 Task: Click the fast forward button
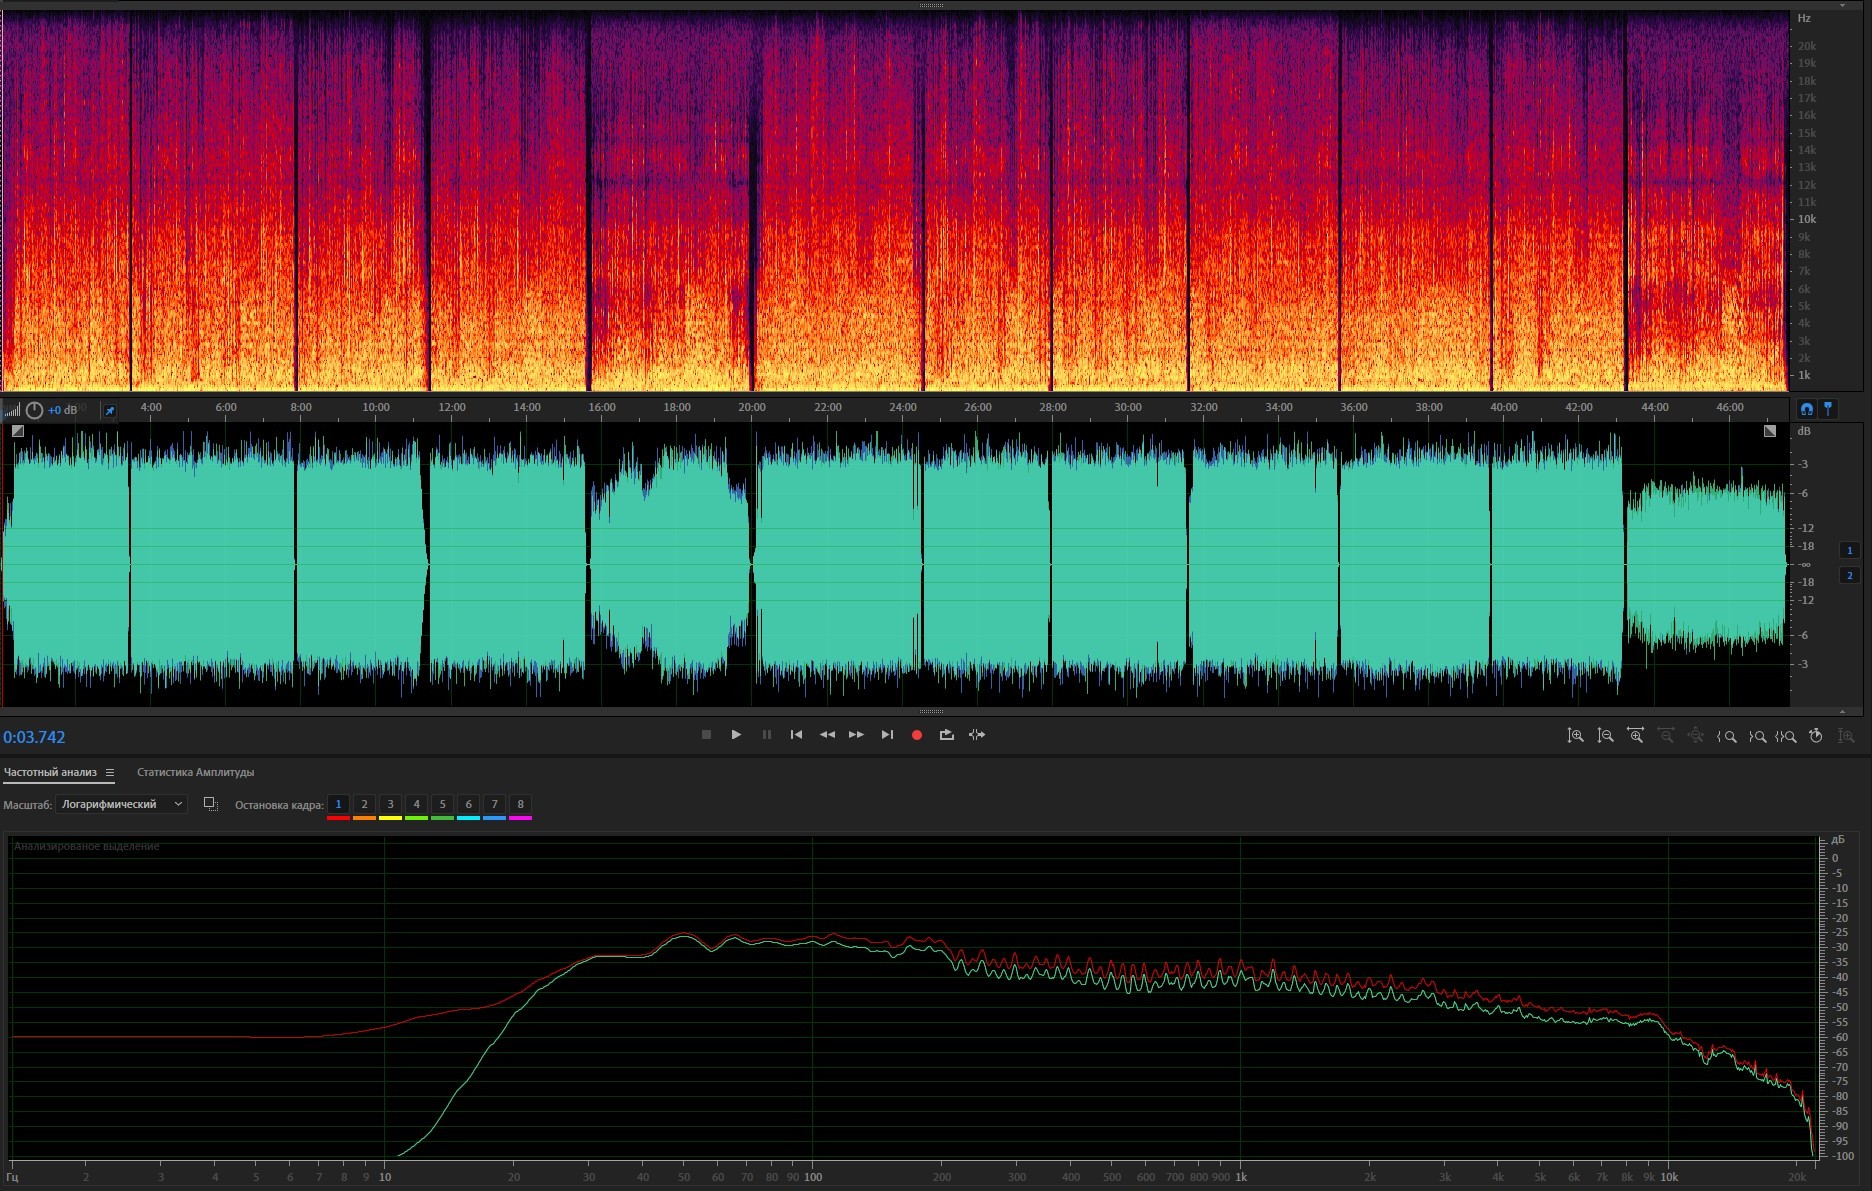(x=856, y=735)
